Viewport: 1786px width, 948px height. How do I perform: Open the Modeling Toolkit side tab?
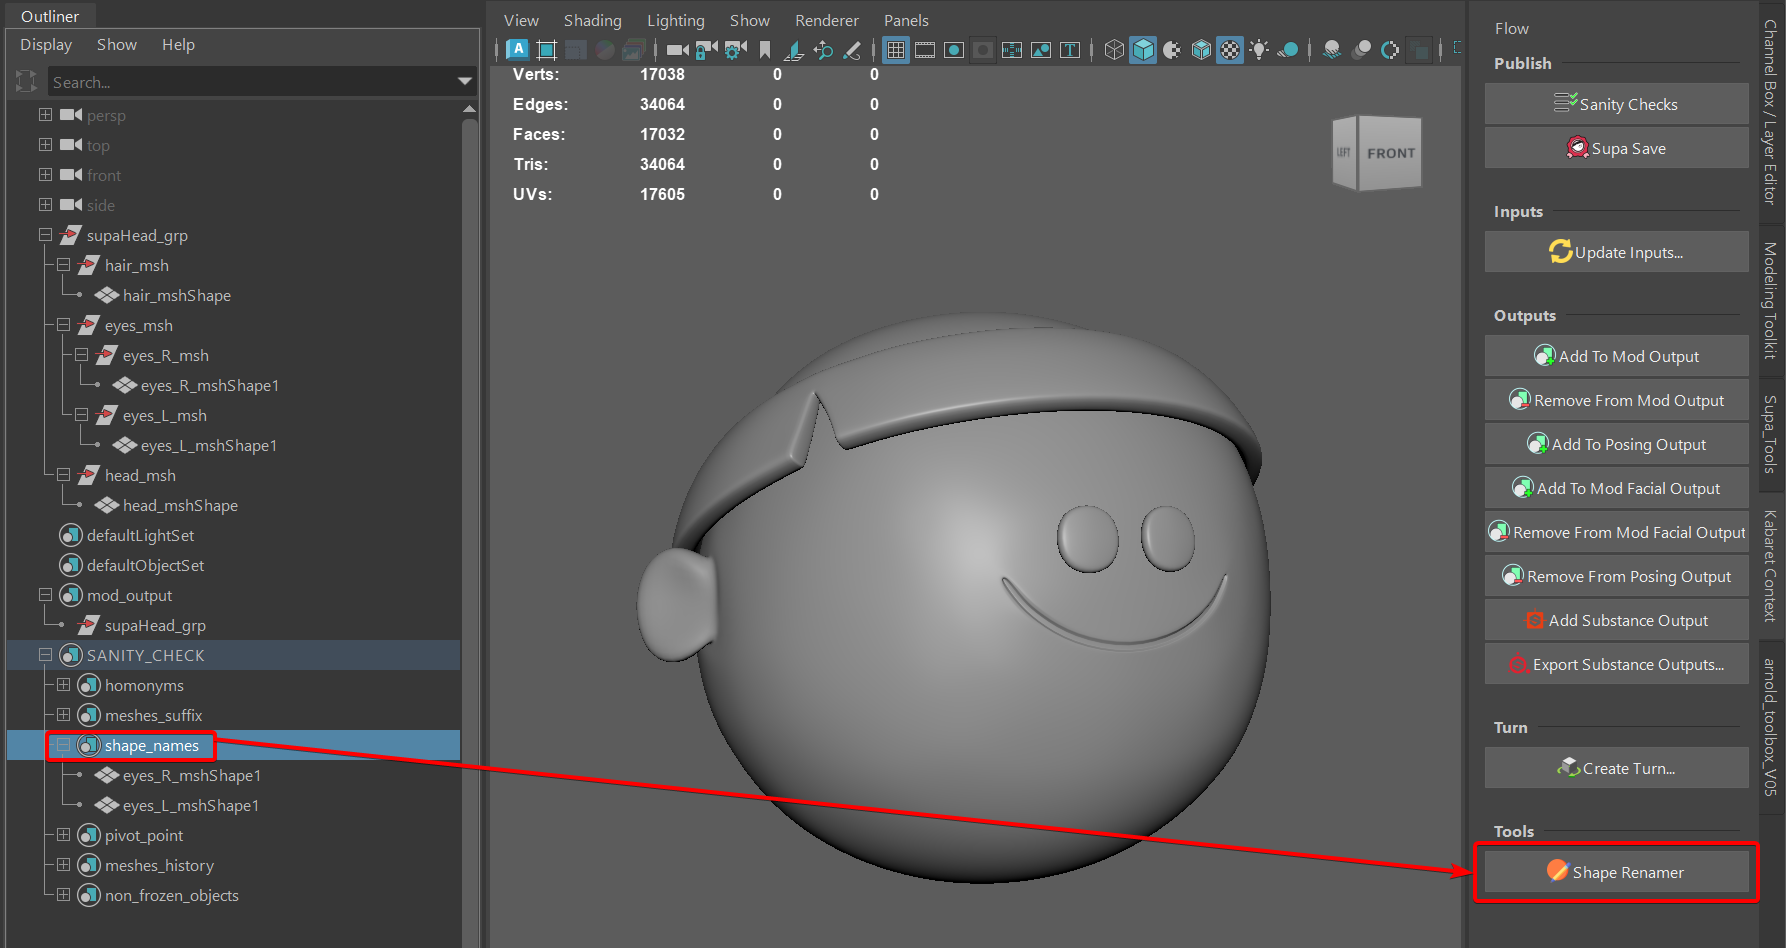(x=1770, y=301)
